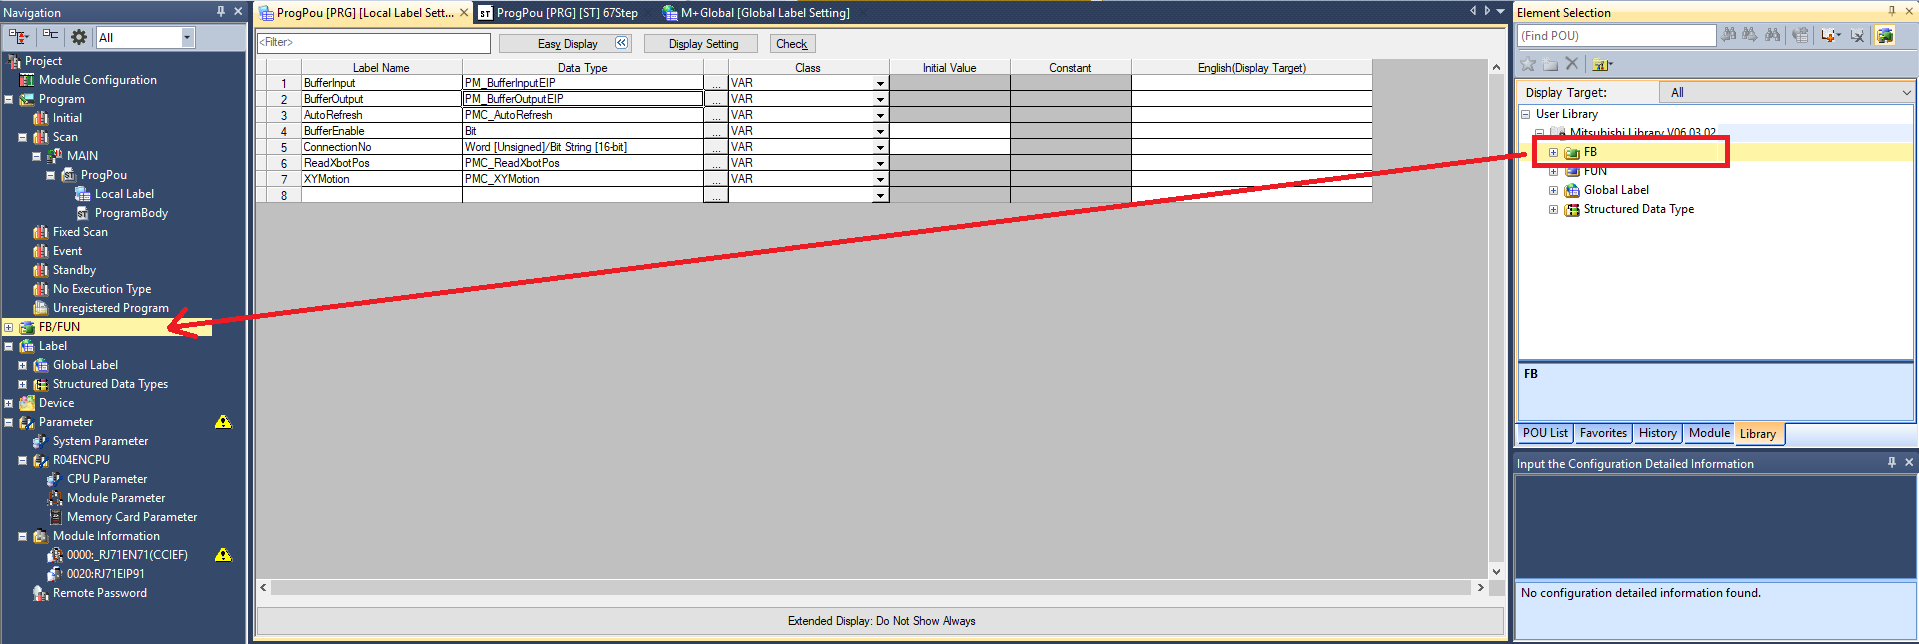Viewport: 1919px width, 644px height.
Task: Toggle the Navigation panel pin
Action: point(221,11)
